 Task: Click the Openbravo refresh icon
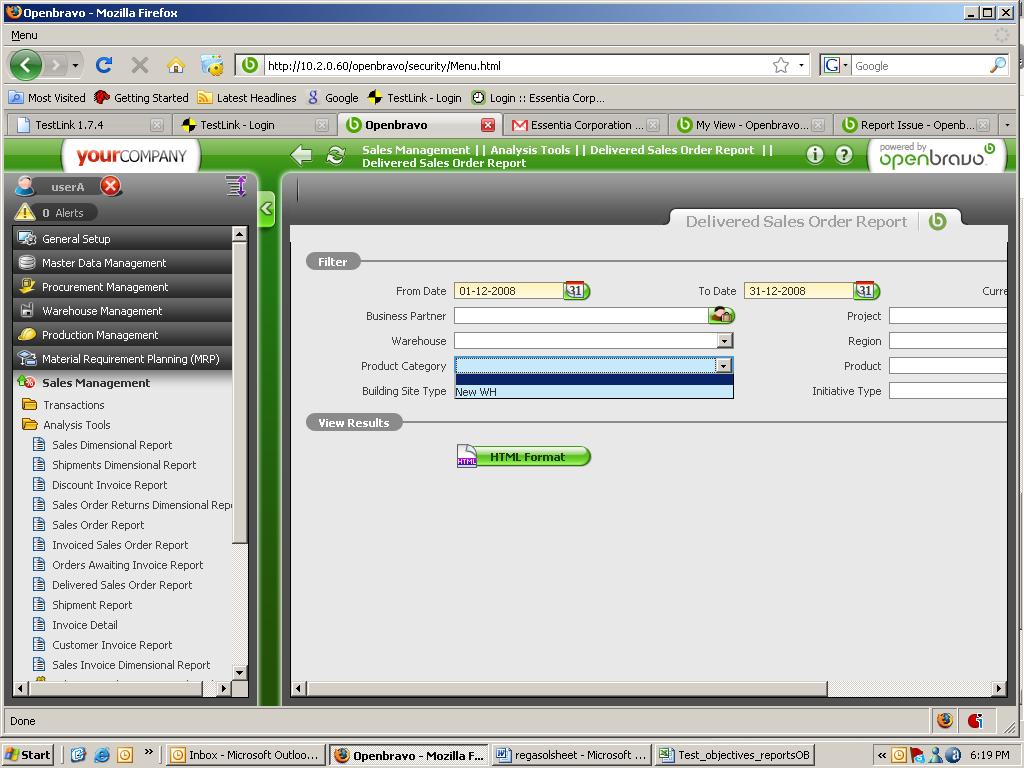coord(335,155)
